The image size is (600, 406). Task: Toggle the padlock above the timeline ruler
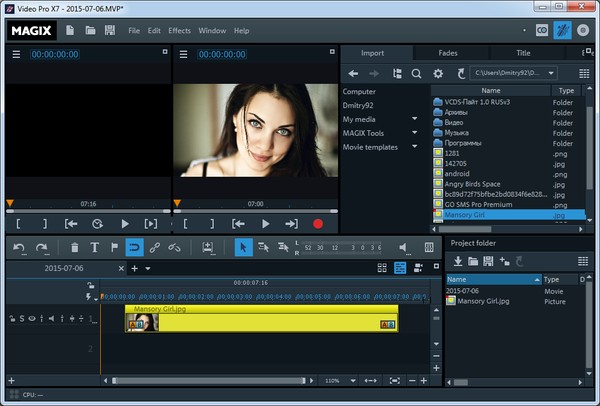(x=91, y=285)
